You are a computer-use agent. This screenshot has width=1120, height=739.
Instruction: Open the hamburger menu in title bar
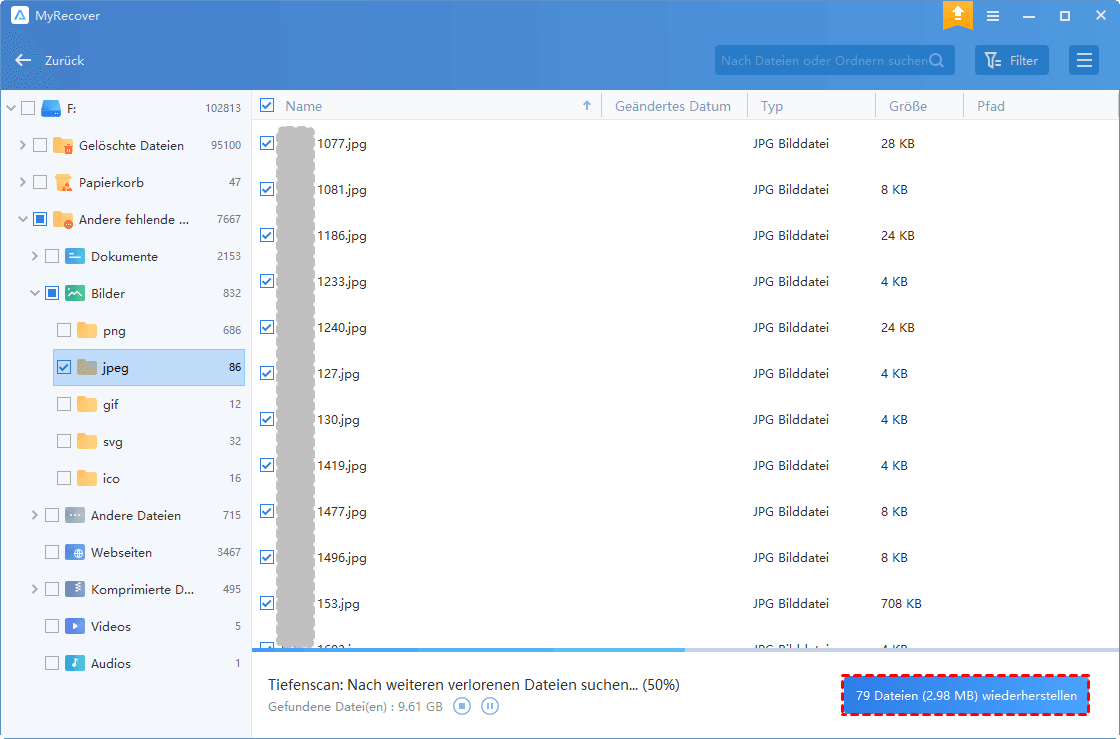(x=993, y=16)
